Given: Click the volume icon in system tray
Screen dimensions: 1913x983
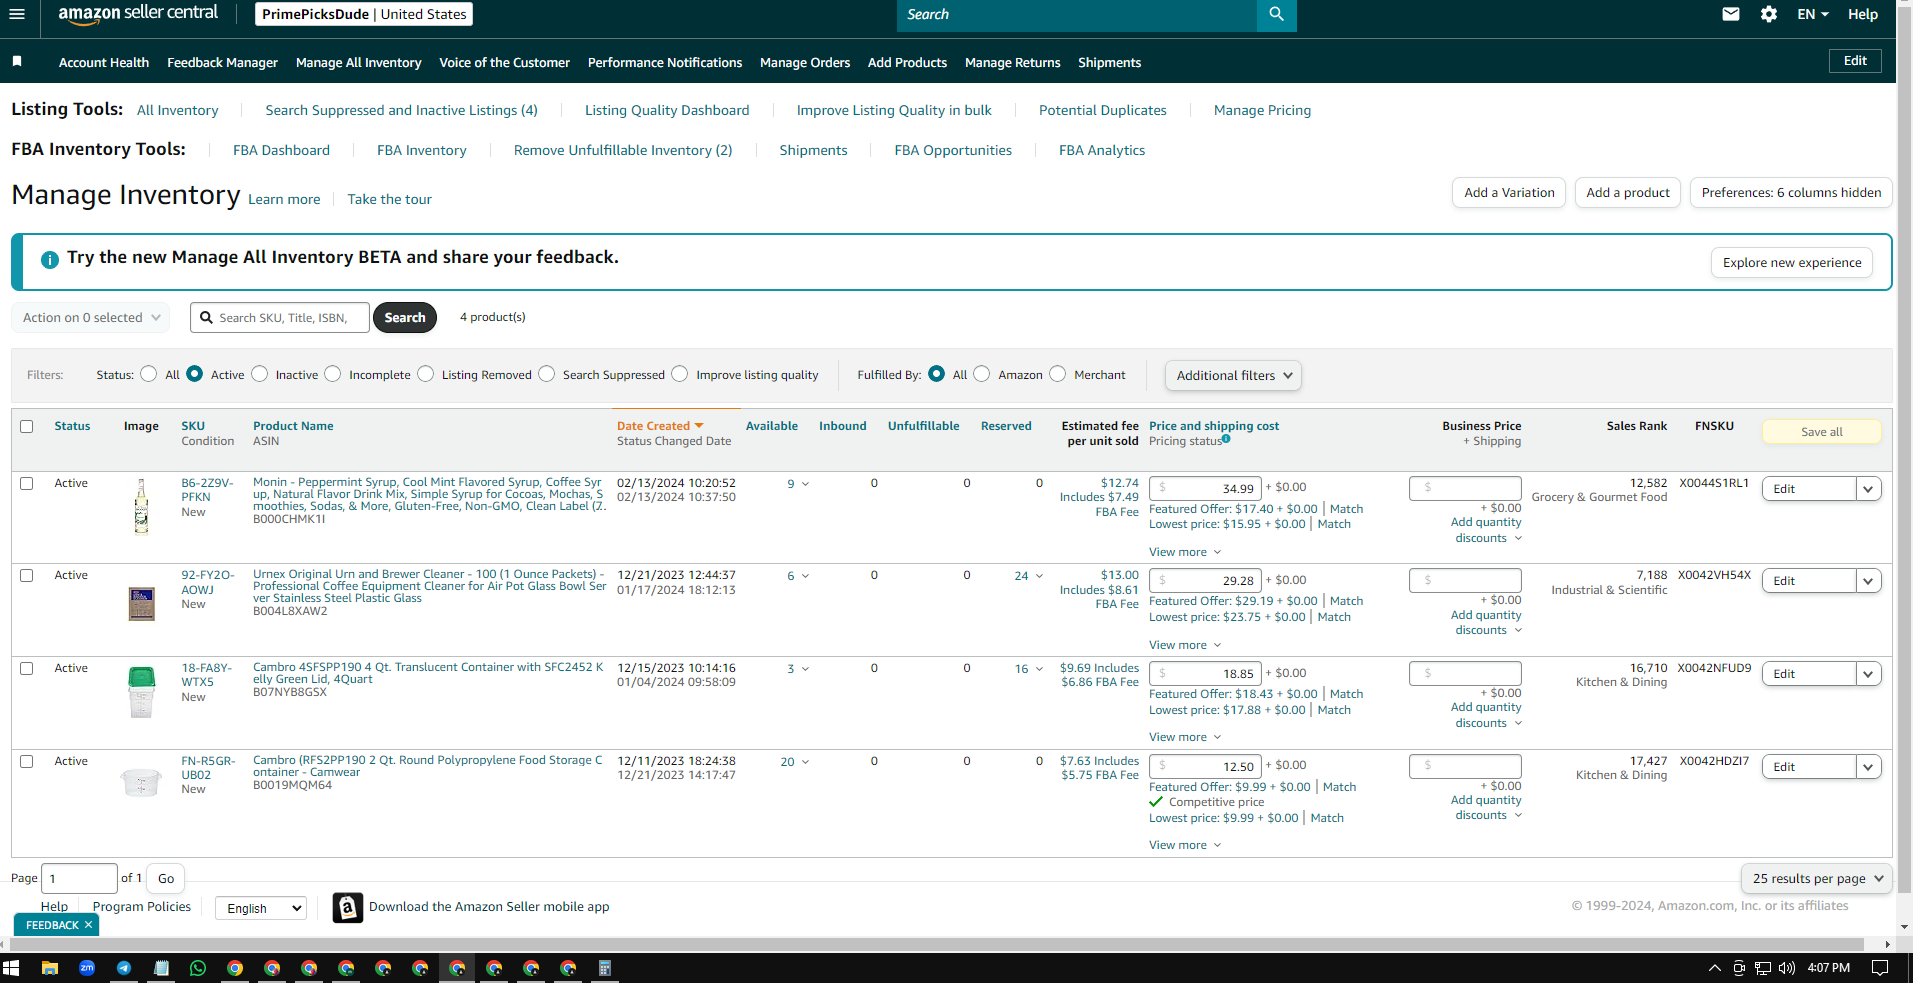Looking at the screenshot, I should (x=1787, y=968).
